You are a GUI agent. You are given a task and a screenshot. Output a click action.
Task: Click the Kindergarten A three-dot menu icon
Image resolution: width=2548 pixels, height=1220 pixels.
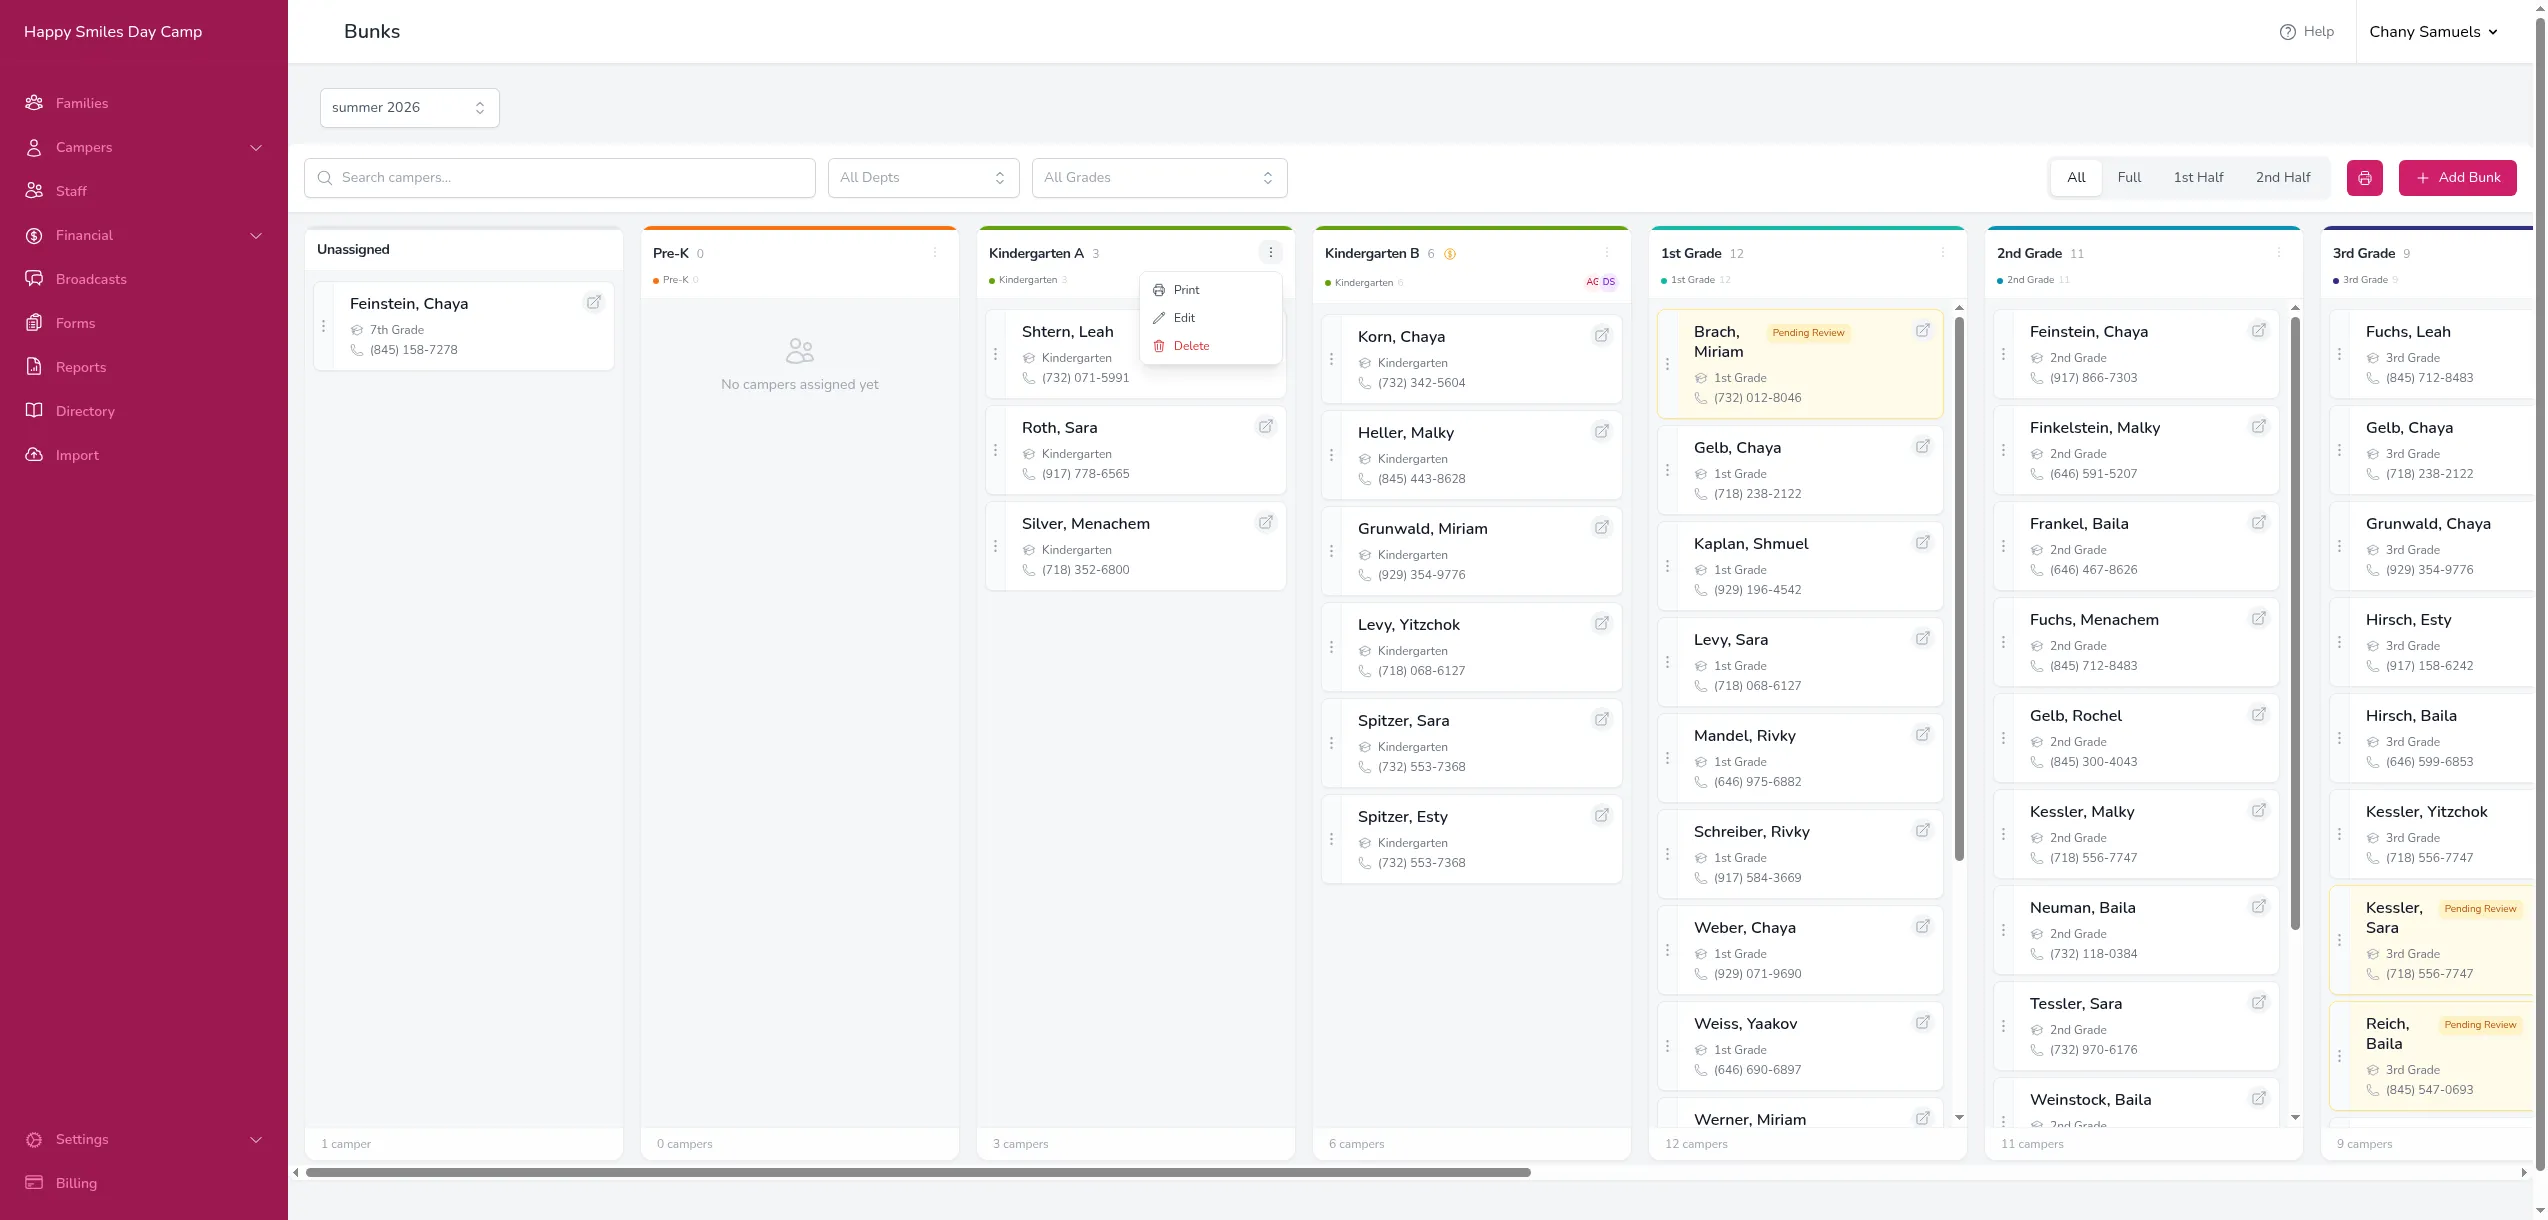click(1270, 253)
